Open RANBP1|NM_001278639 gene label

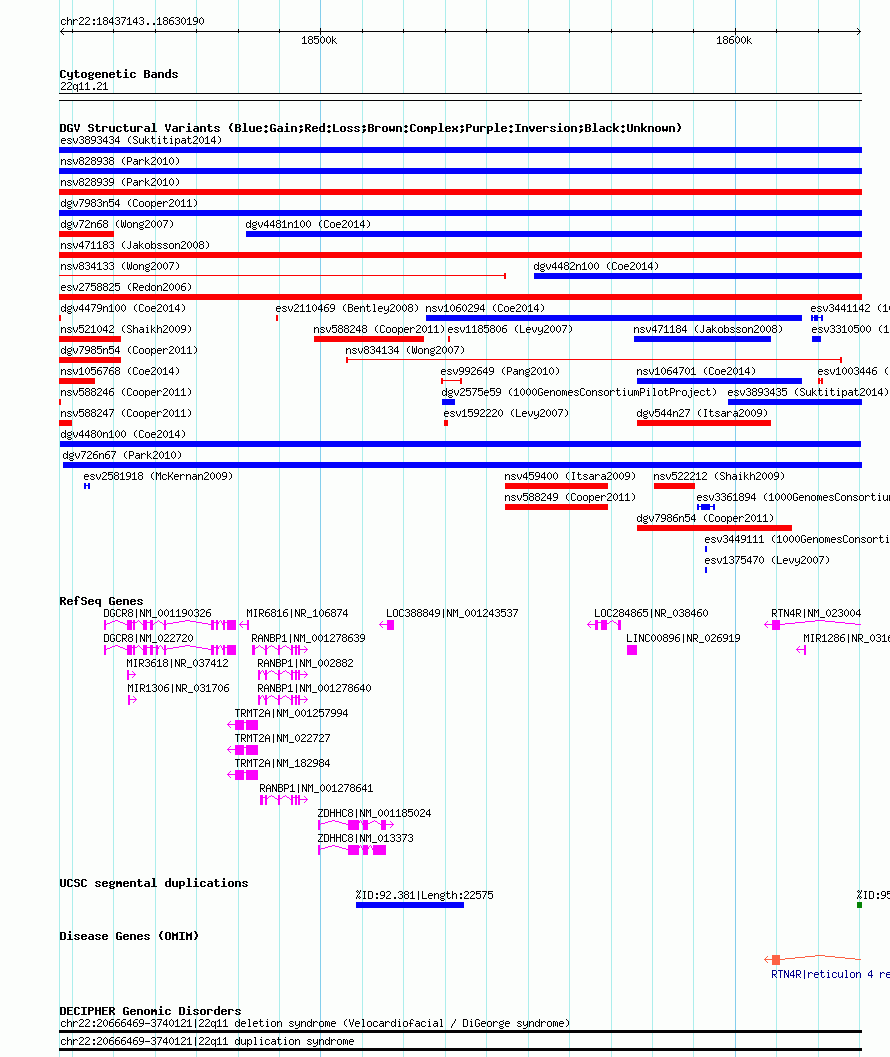pyautogui.click(x=308, y=638)
